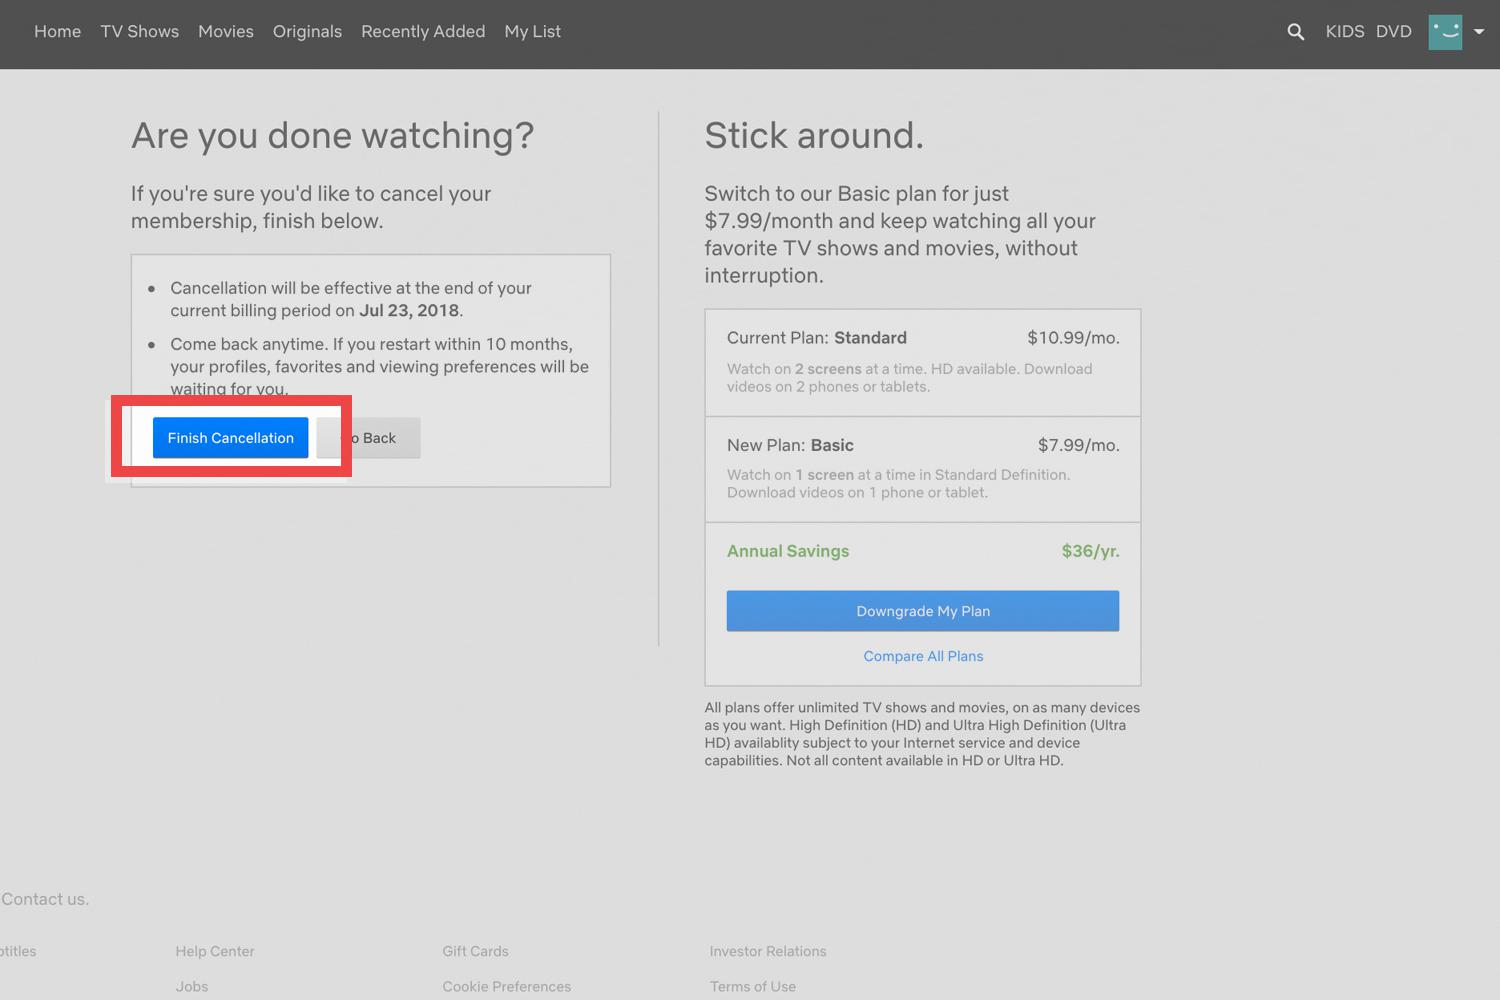Screen dimensions: 1500x1000
Task: Click the Finish Cancellation button
Action: (x=229, y=437)
